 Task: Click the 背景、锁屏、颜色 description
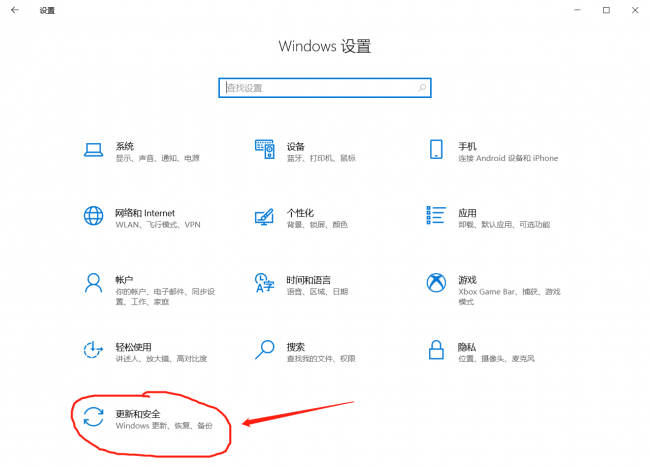click(x=317, y=225)
